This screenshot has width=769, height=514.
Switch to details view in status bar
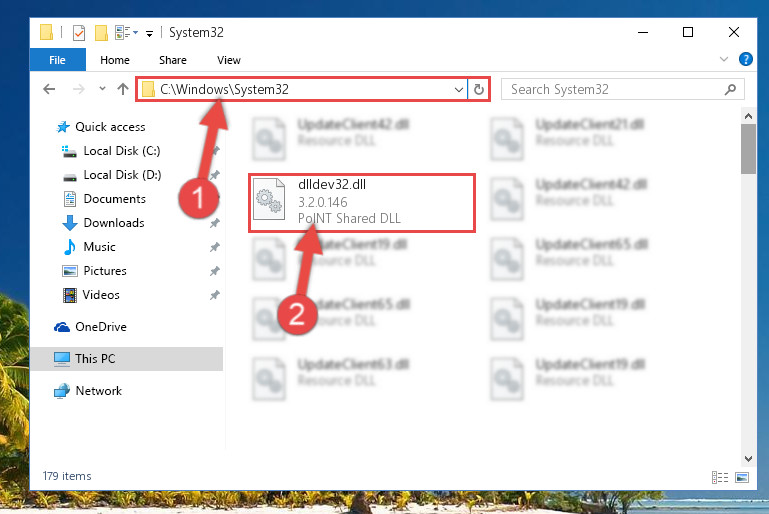720,477
